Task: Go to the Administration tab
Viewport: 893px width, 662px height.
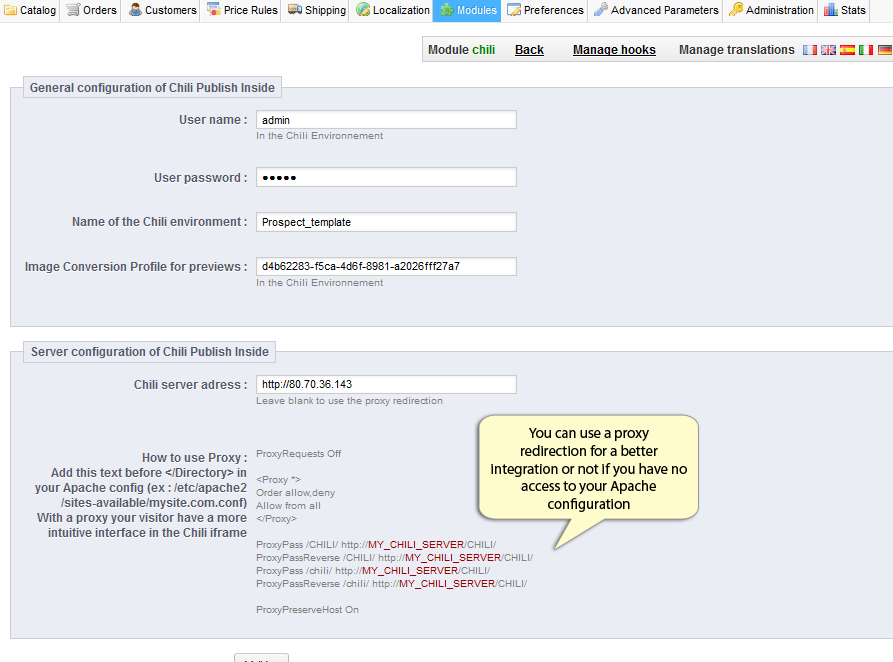Action: pos(771,10)
